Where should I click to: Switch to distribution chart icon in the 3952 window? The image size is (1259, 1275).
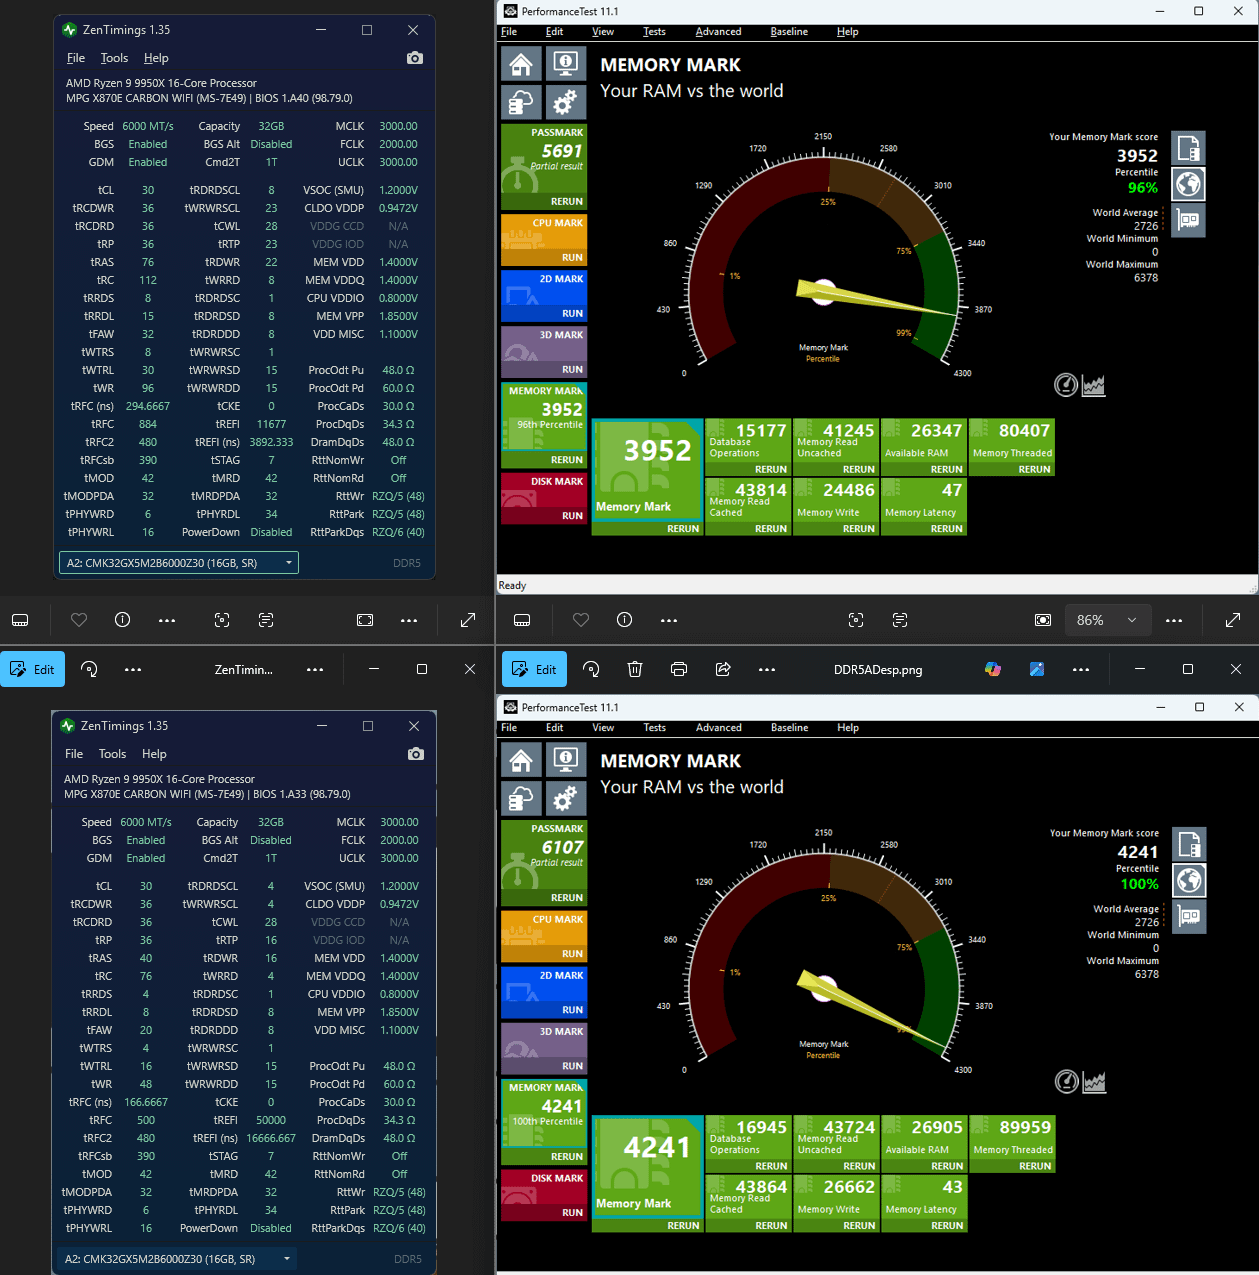pos(1094,385)
